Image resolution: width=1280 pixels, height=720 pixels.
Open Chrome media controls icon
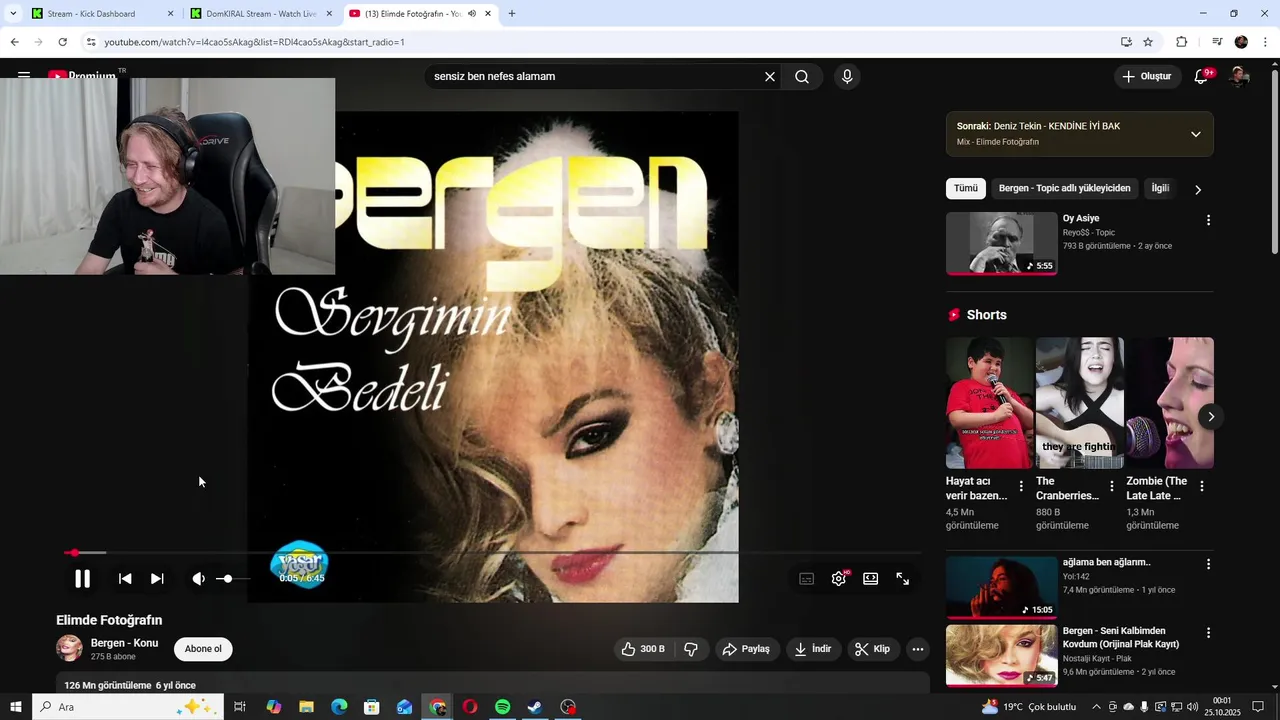point(1217,42)
